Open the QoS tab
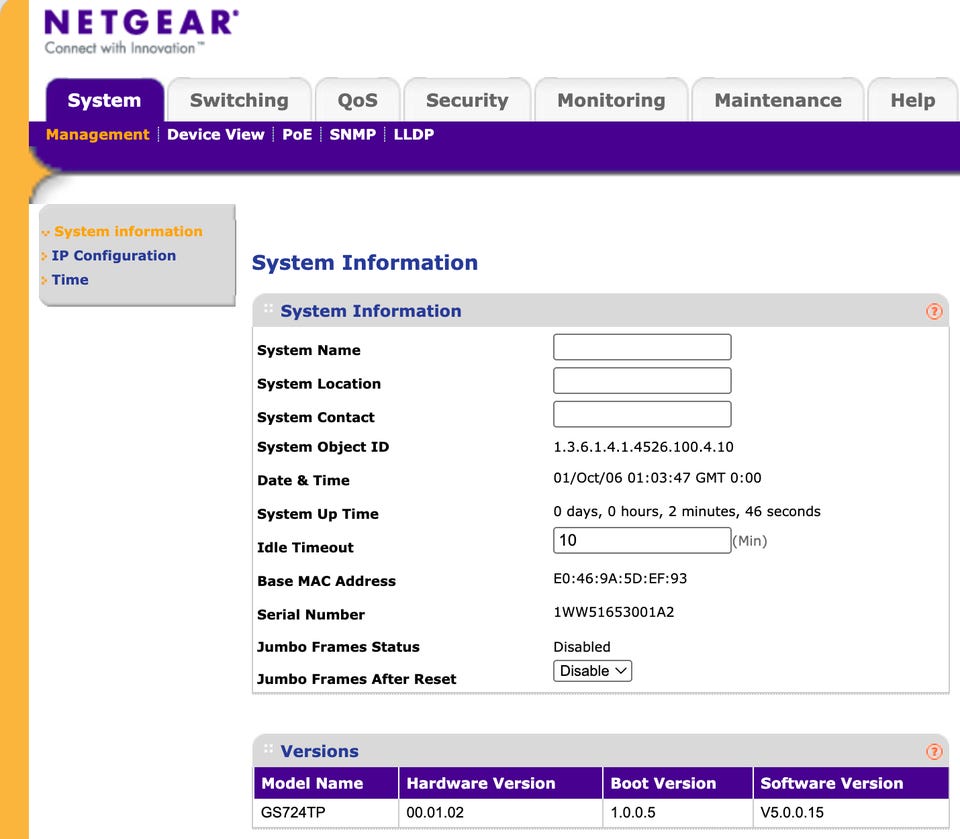The height and width of the screenshot is (839, 960). point(358,100)
